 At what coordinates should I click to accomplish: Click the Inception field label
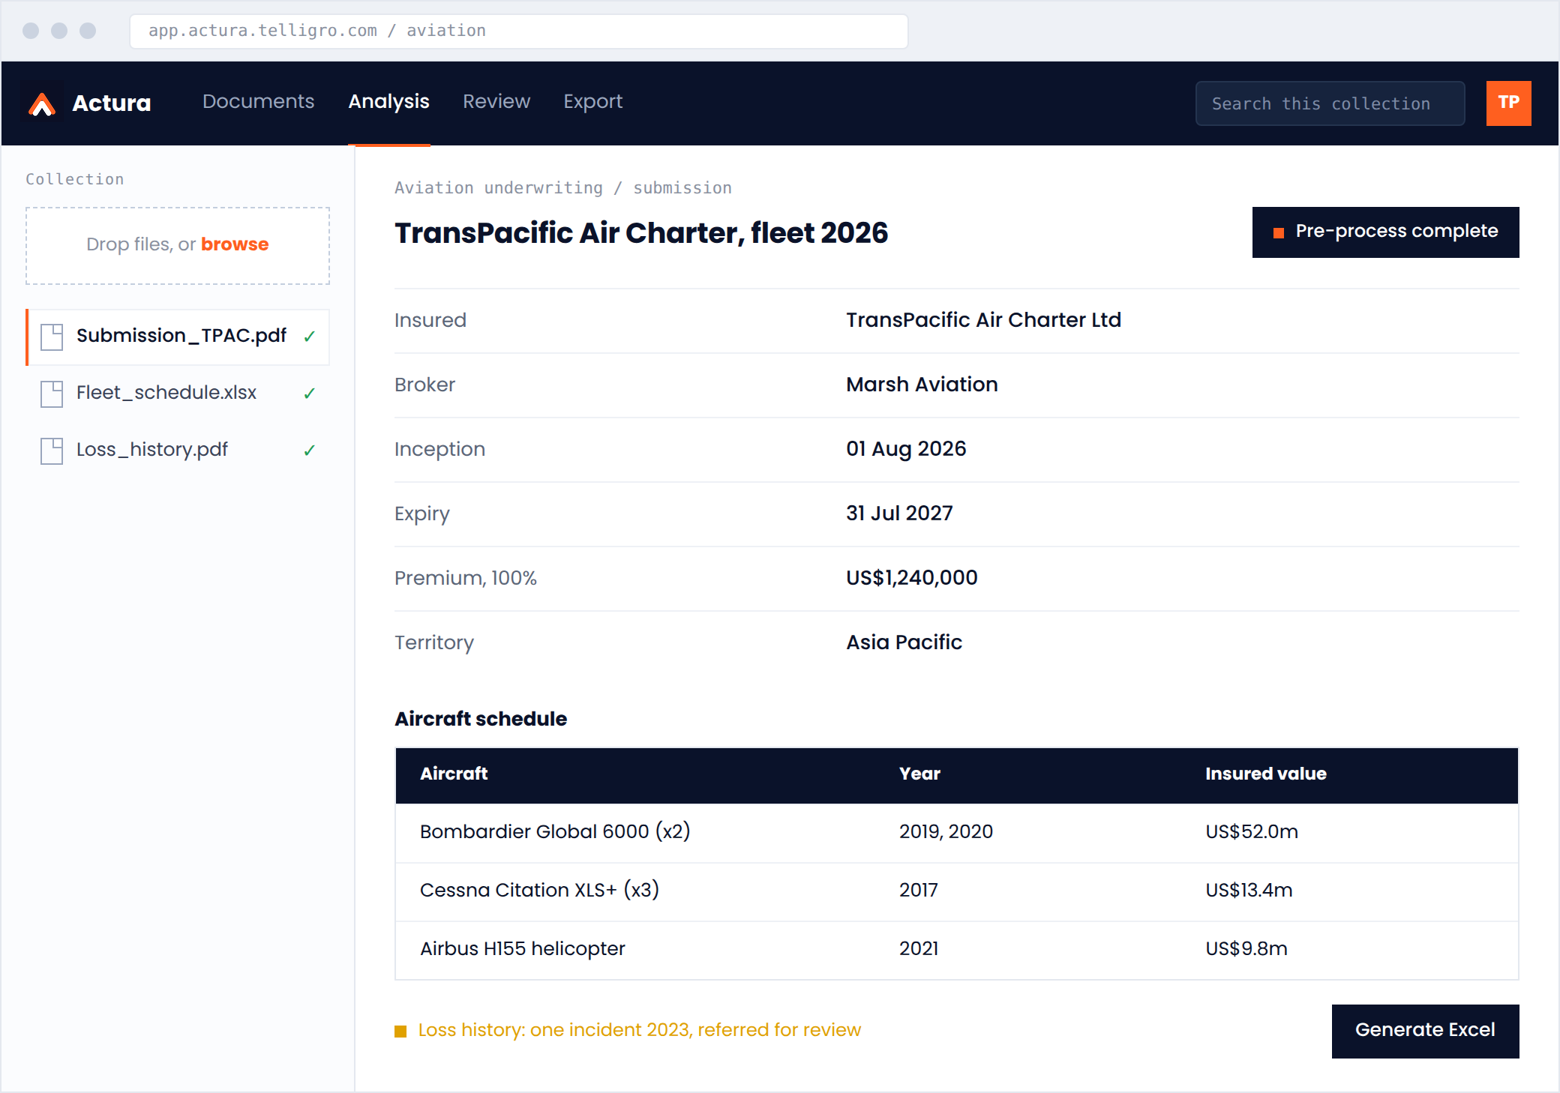[440, 450]
